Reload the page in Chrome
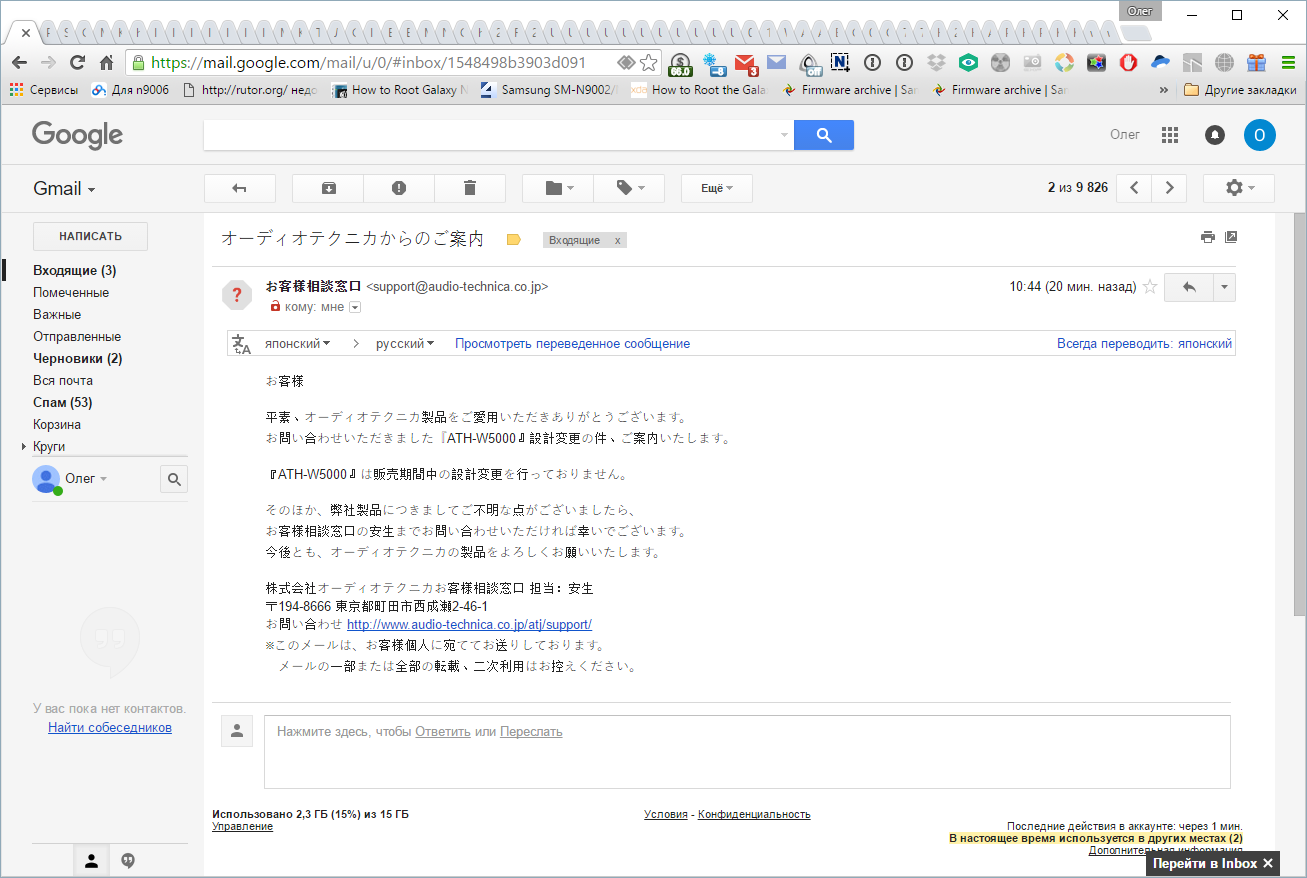 point(77,63)
